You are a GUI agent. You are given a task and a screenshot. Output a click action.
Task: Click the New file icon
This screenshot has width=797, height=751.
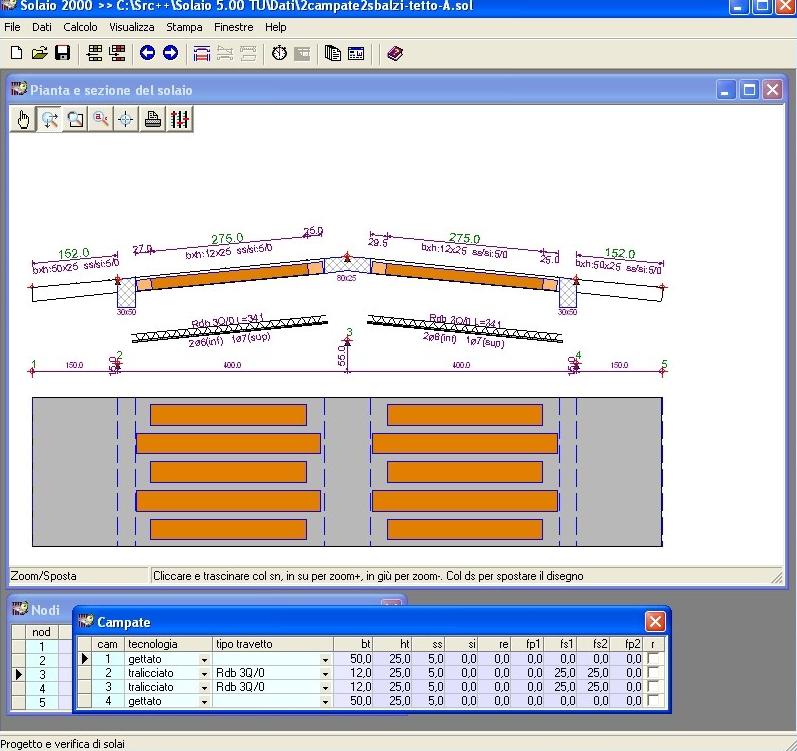(x=15, y=53)
